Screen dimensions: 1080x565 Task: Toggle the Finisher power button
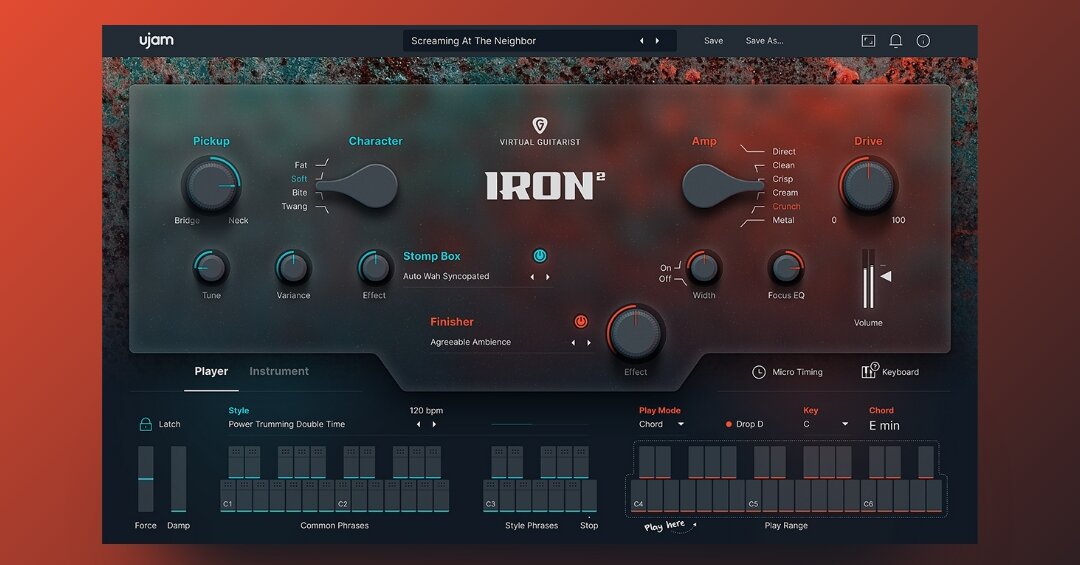point(581,322)
